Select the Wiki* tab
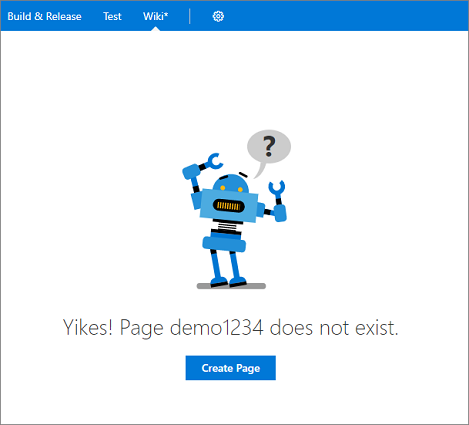Screen dimensions: 469x425 click(x=156, y=16)
